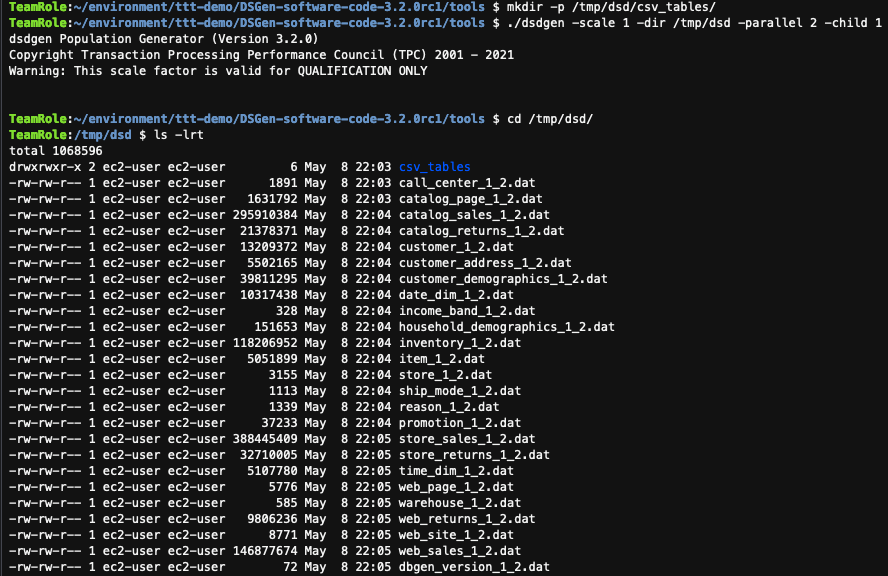888x576 pixels.
Task: Click the mkdir -p command text
Action: pos(612,7)
